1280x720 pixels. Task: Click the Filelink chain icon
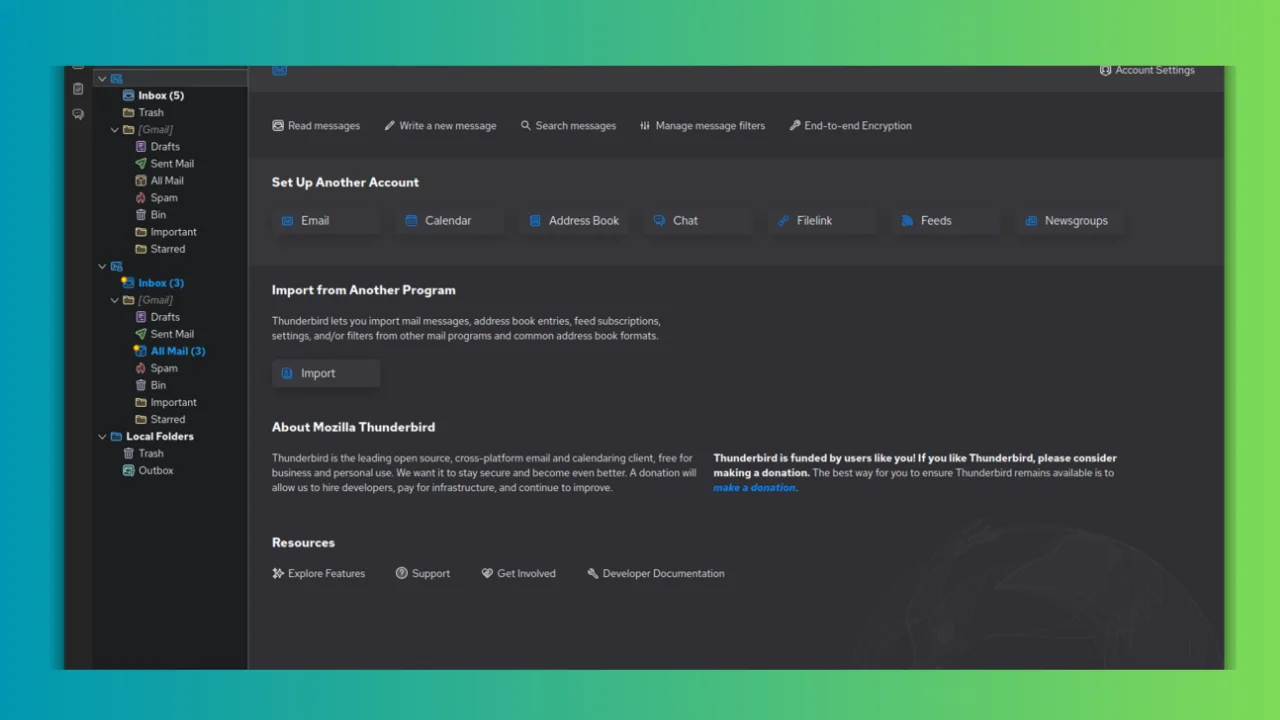pos(783,221)
